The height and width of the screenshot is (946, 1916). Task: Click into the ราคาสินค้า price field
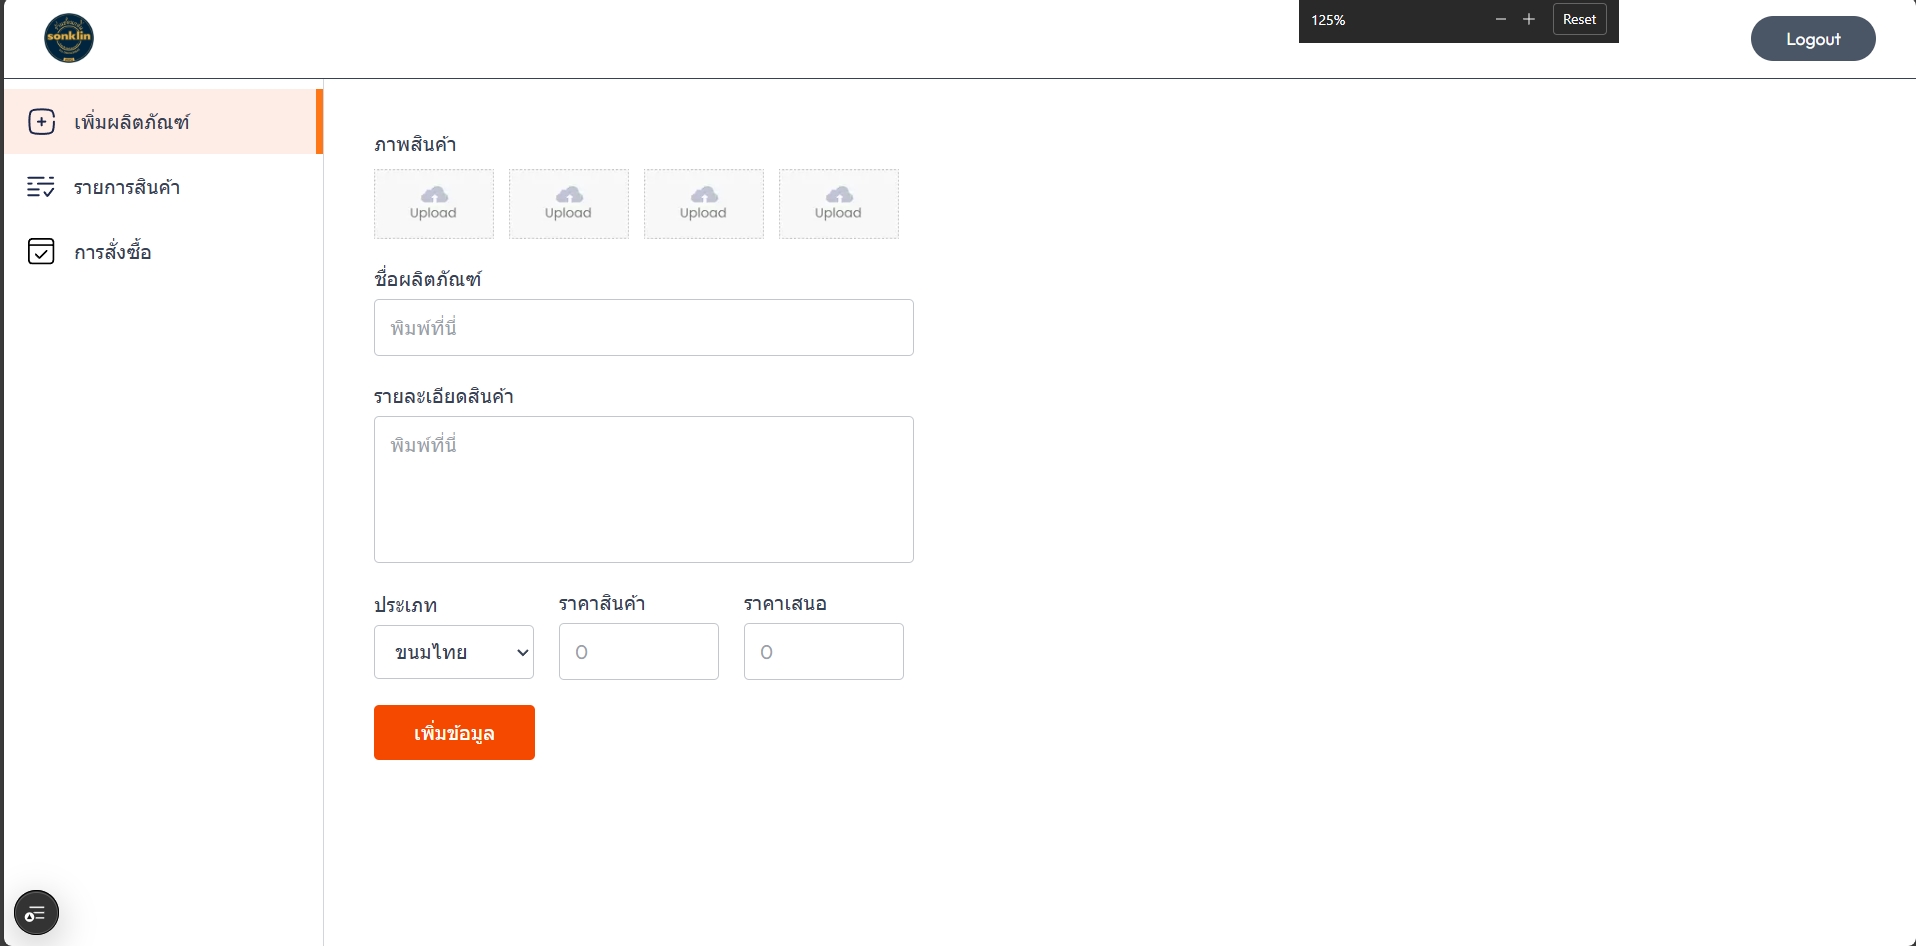click(x=638, y=652)
